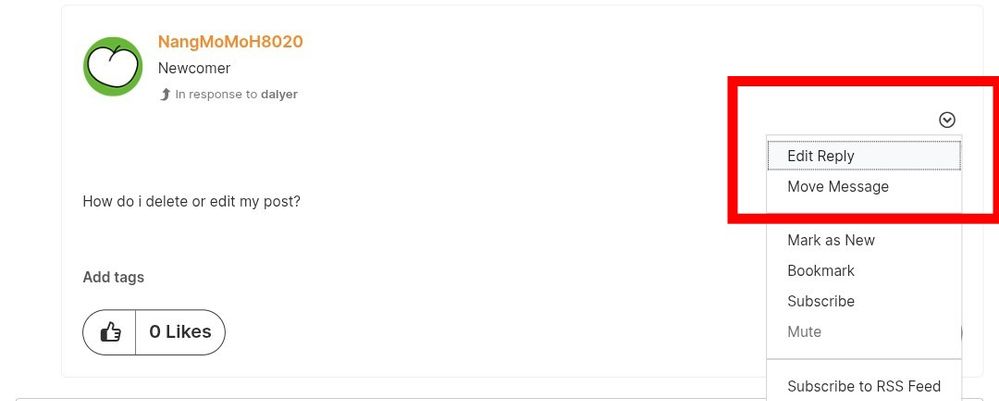
Task: Click the post text about deleting a post
Action: click(191, 201)
